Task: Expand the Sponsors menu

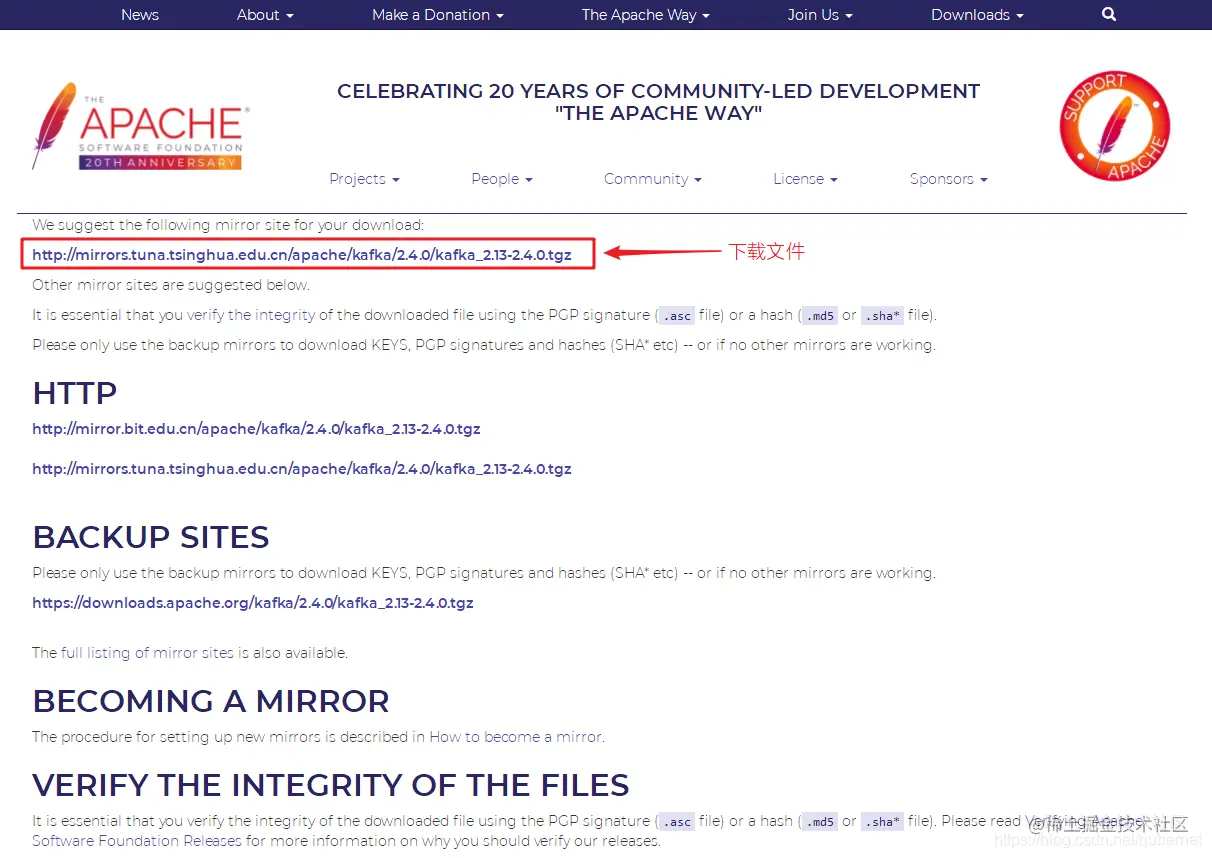Action: click(949, 179)
